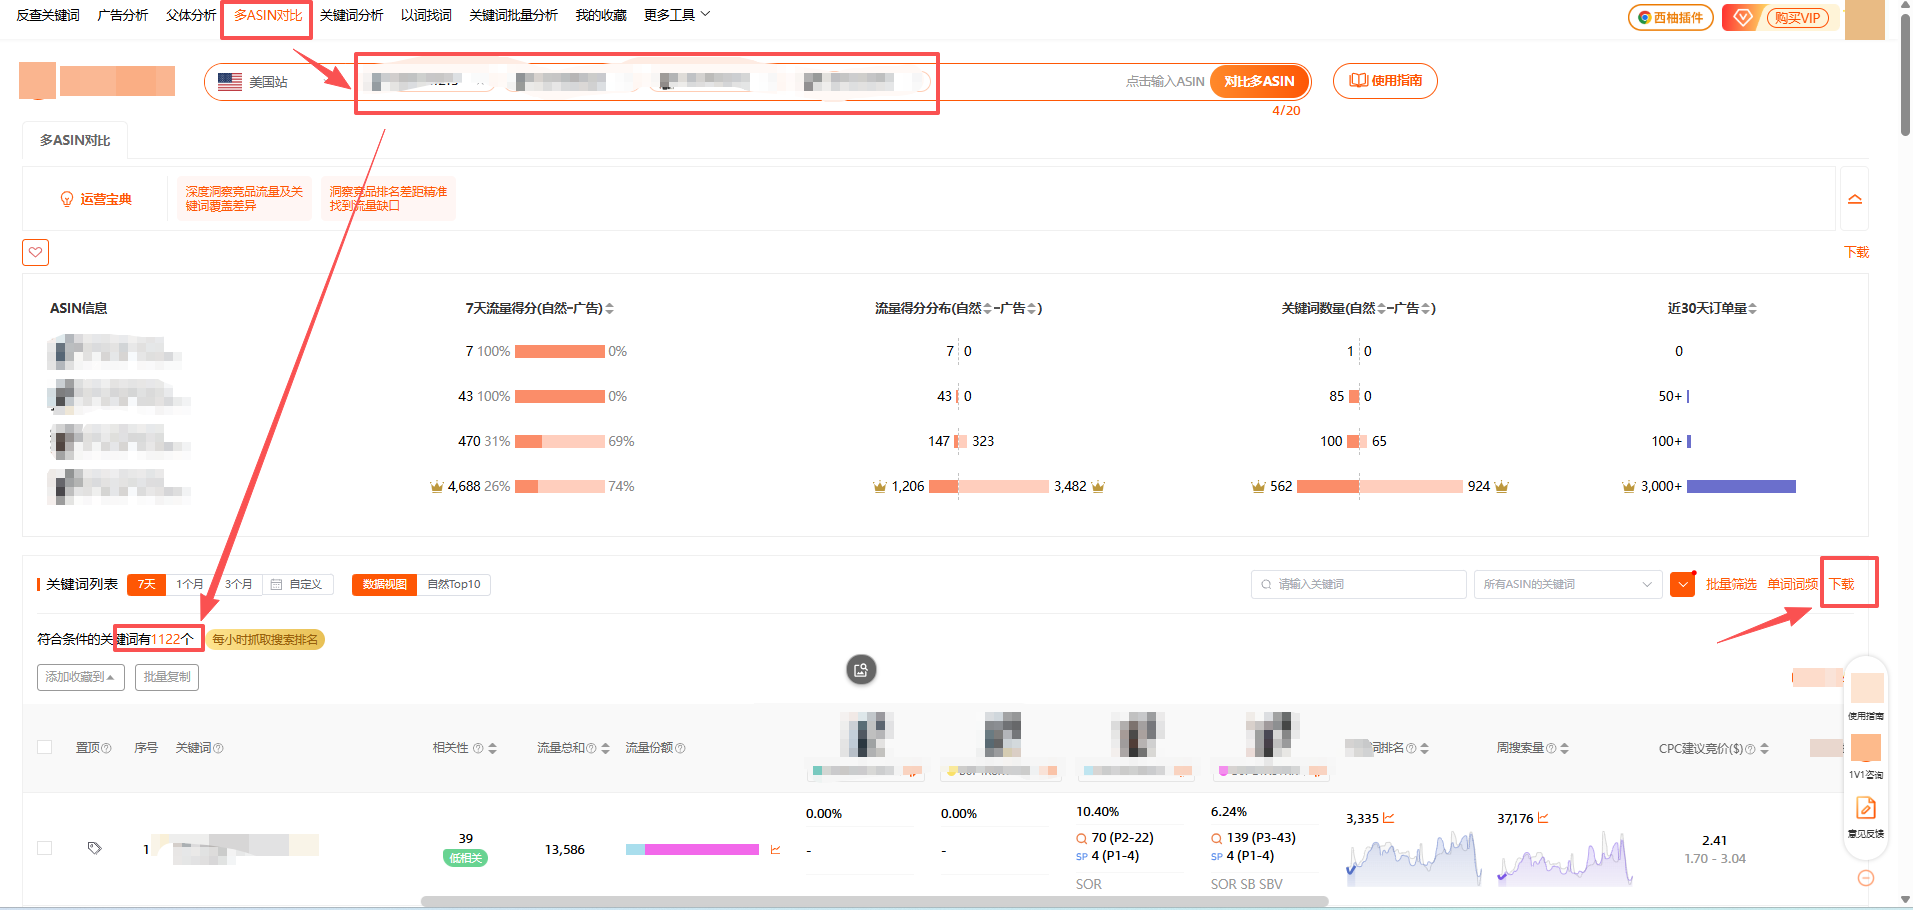This screenshot has width=1913, height=910.
Task: Open the 更多工具 menu
Action: [x=676, y=15]
